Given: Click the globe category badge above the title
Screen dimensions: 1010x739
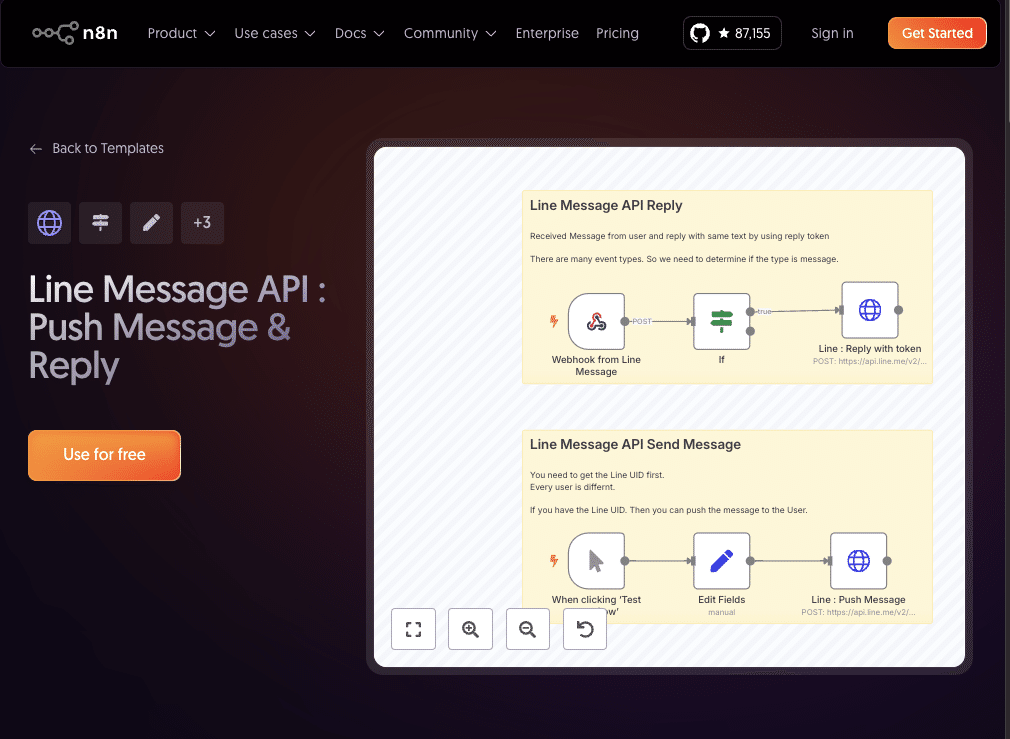Looking at the screenshot, I should coord(49,222).
